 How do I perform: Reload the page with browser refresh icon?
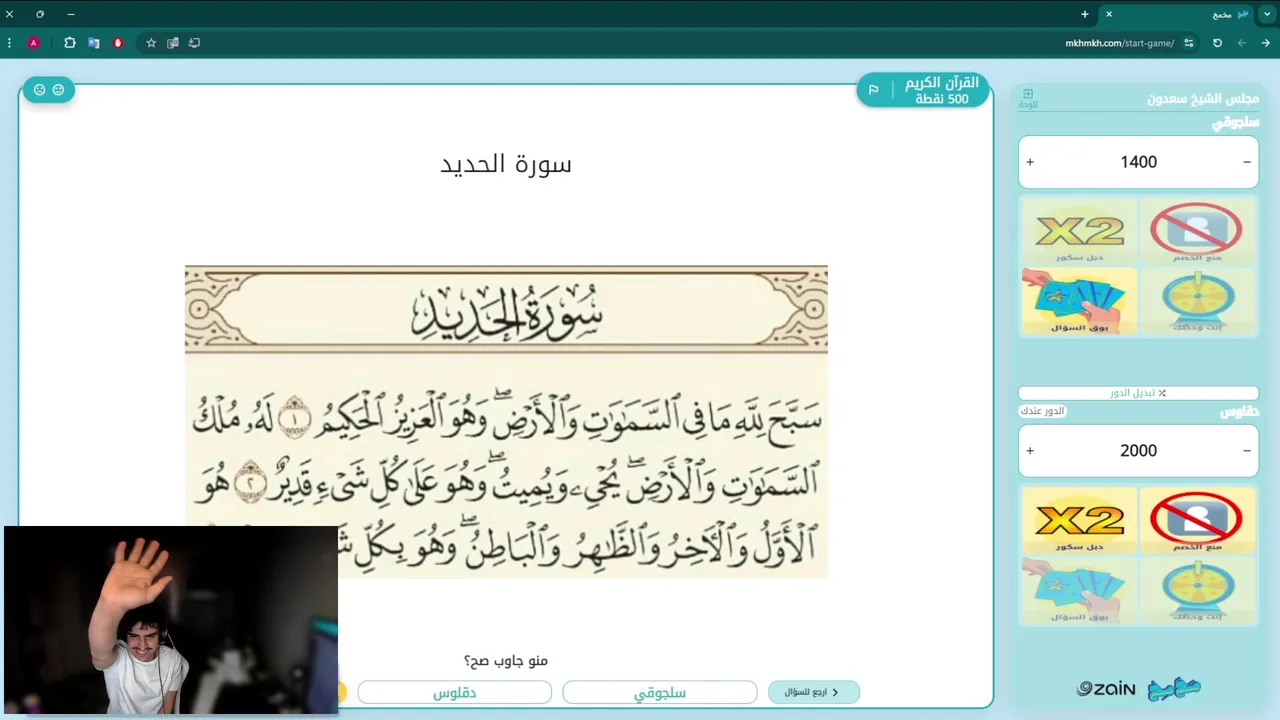(x=1217, y=43)
